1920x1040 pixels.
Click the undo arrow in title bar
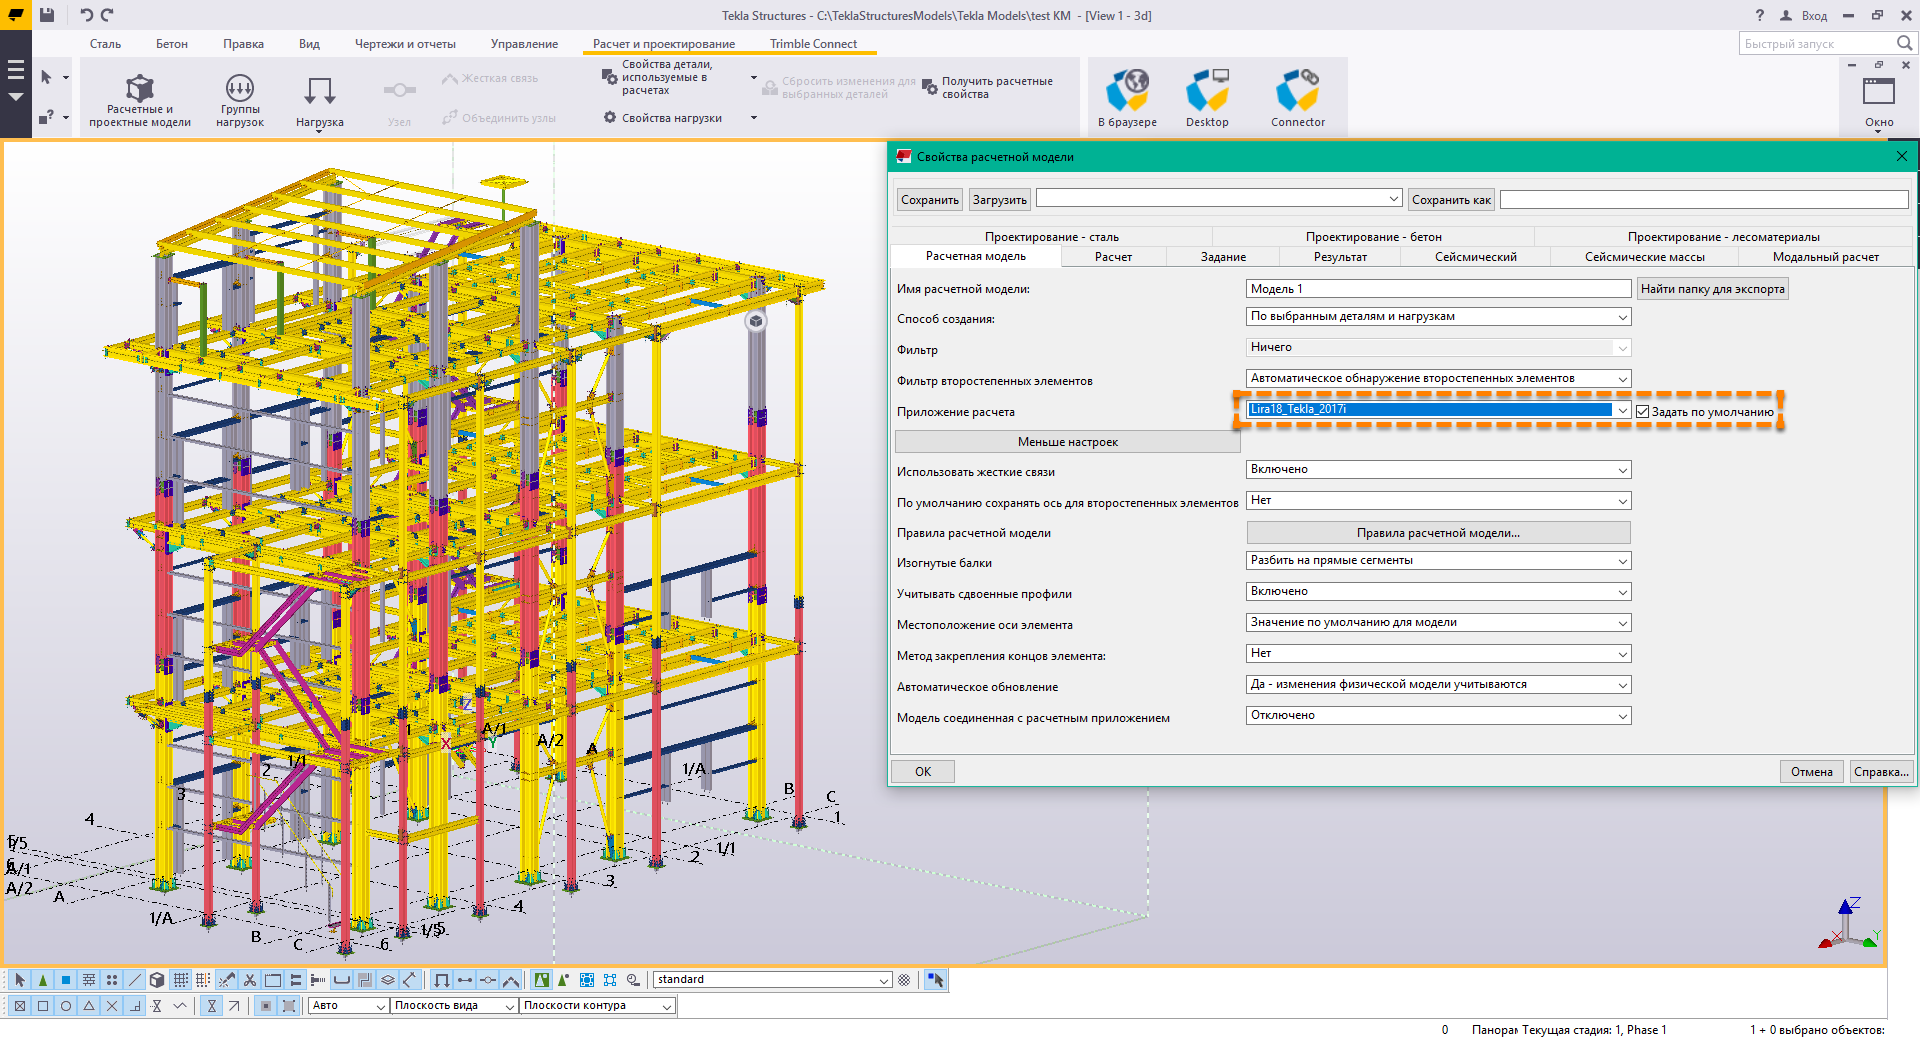coord(87,15)
